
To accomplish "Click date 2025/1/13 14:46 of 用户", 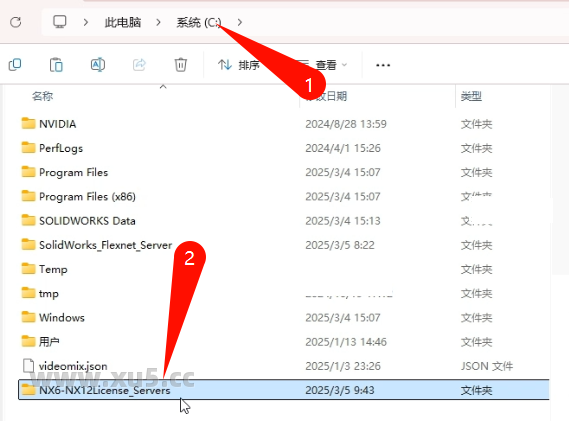I will [346, 342].
